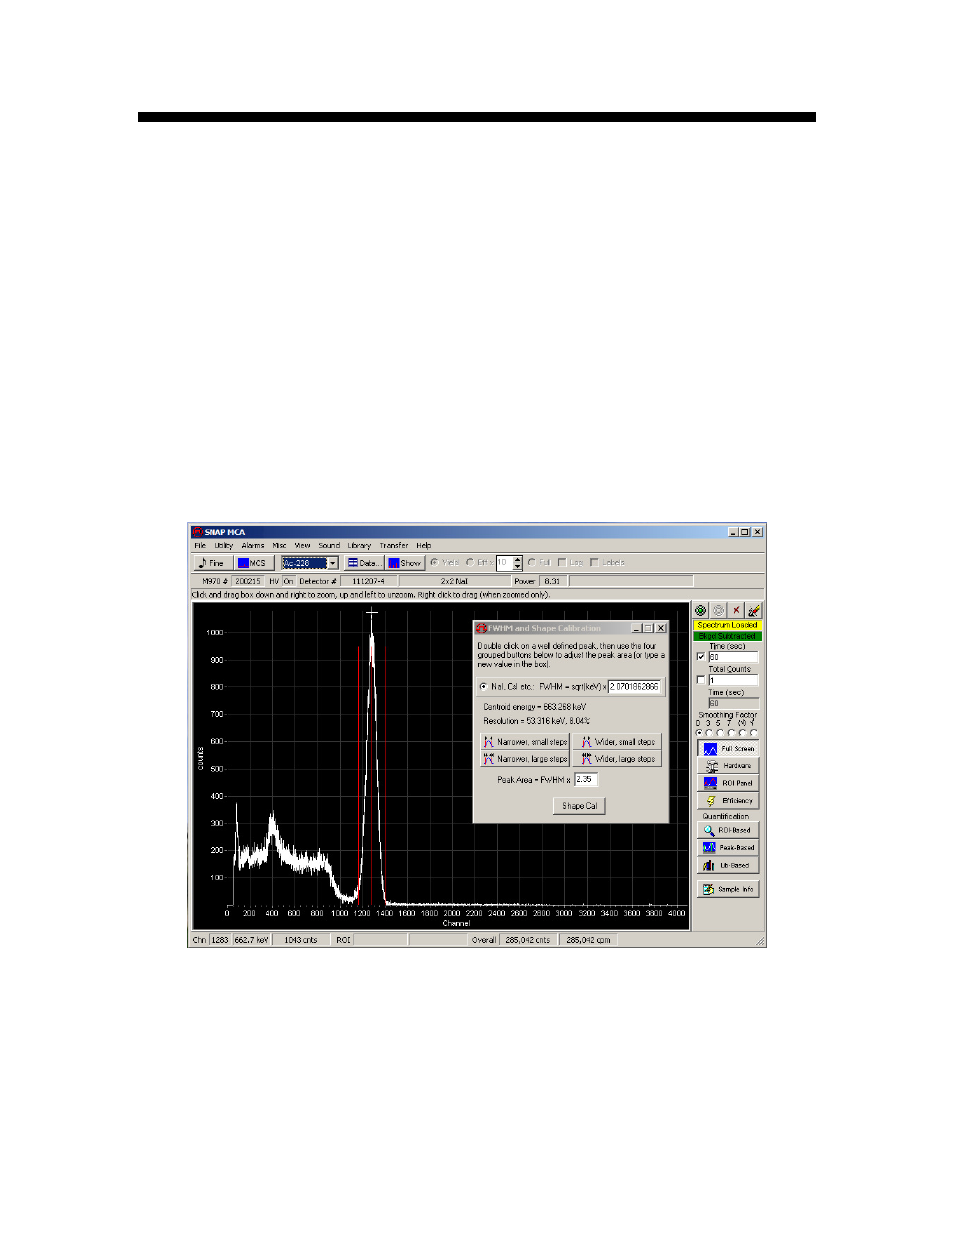The height and width of the screenshot is (1235, 954).
Task: Click the Total Counts value field
Action: (x=733, y=680)
